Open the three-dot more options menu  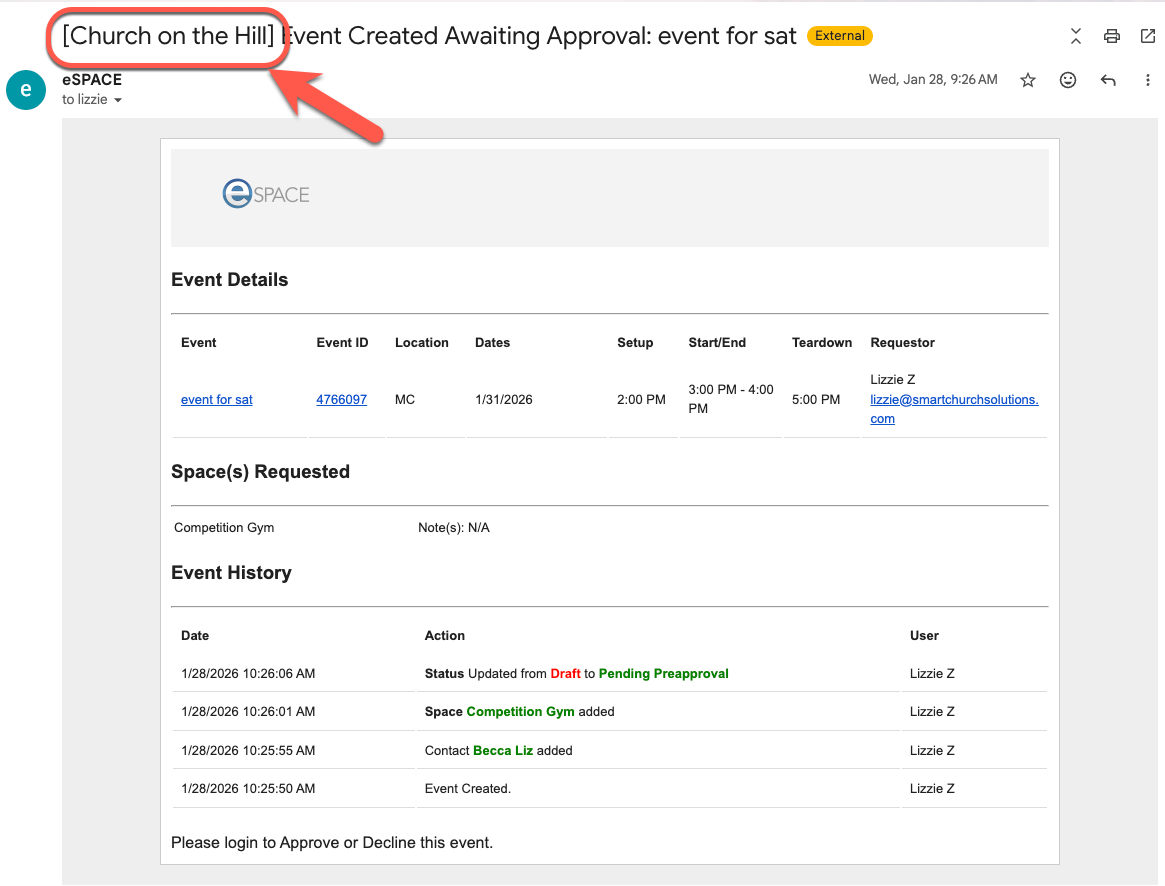point(1147,80)
